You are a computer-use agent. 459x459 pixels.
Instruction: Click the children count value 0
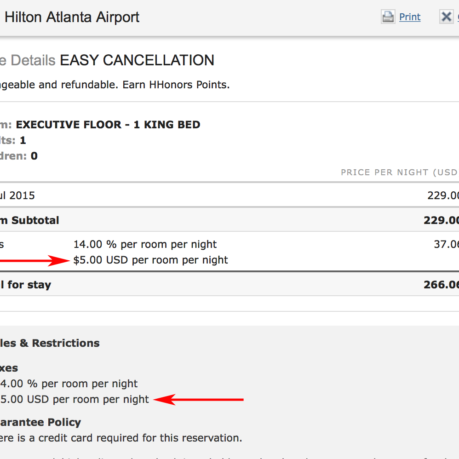coord(34,156)
